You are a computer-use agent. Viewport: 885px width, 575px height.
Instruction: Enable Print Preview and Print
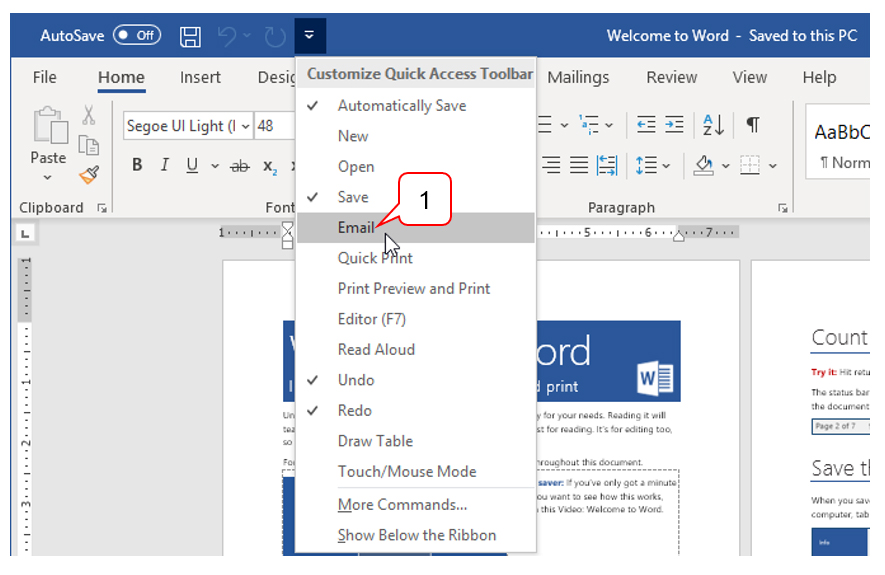point(415,288)
